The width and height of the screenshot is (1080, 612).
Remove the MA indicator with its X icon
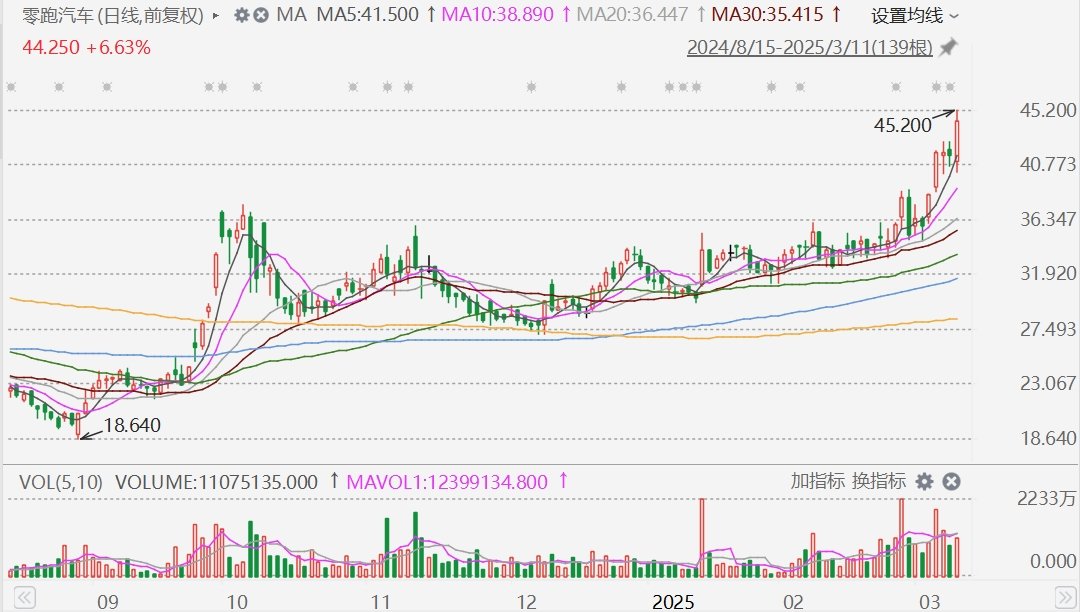coord(261,16)
